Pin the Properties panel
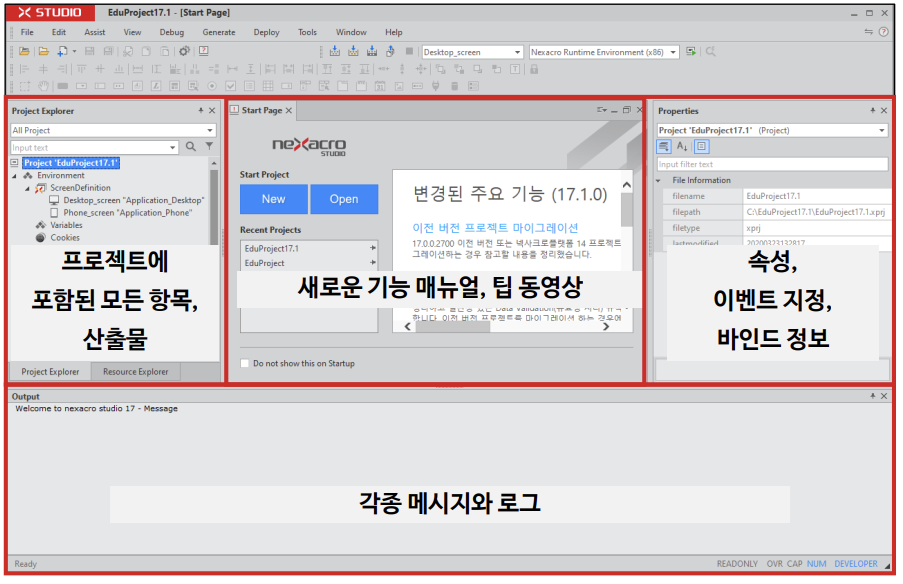Image resolution: width=903 pixels, height=584 pixels. tap(872, 111)
